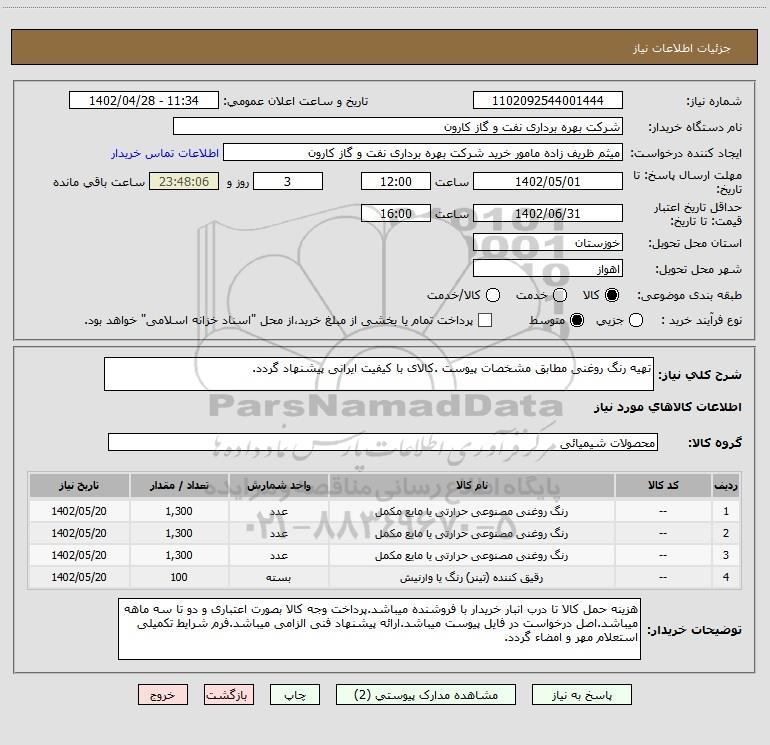Click the تاریخ نیاز column header
The height and width of the screenshot is (745, 770).
click(79, 485)
